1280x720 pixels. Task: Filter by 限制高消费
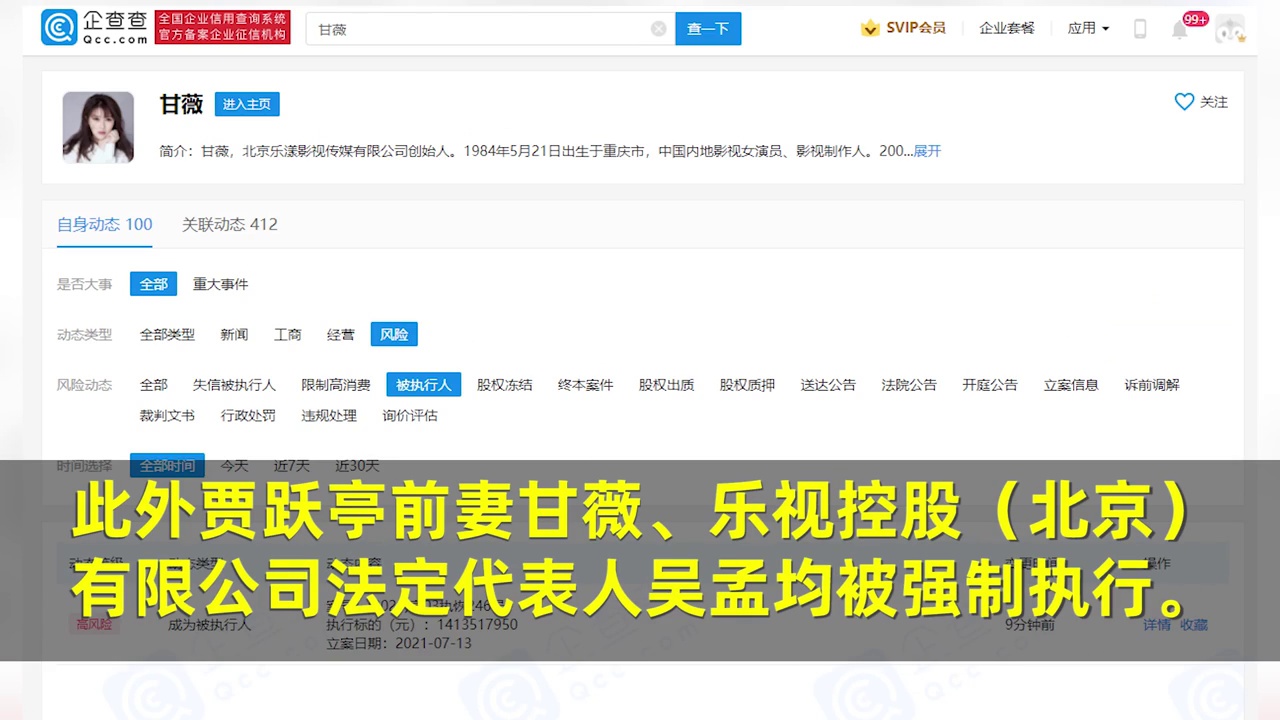(336, 384)
